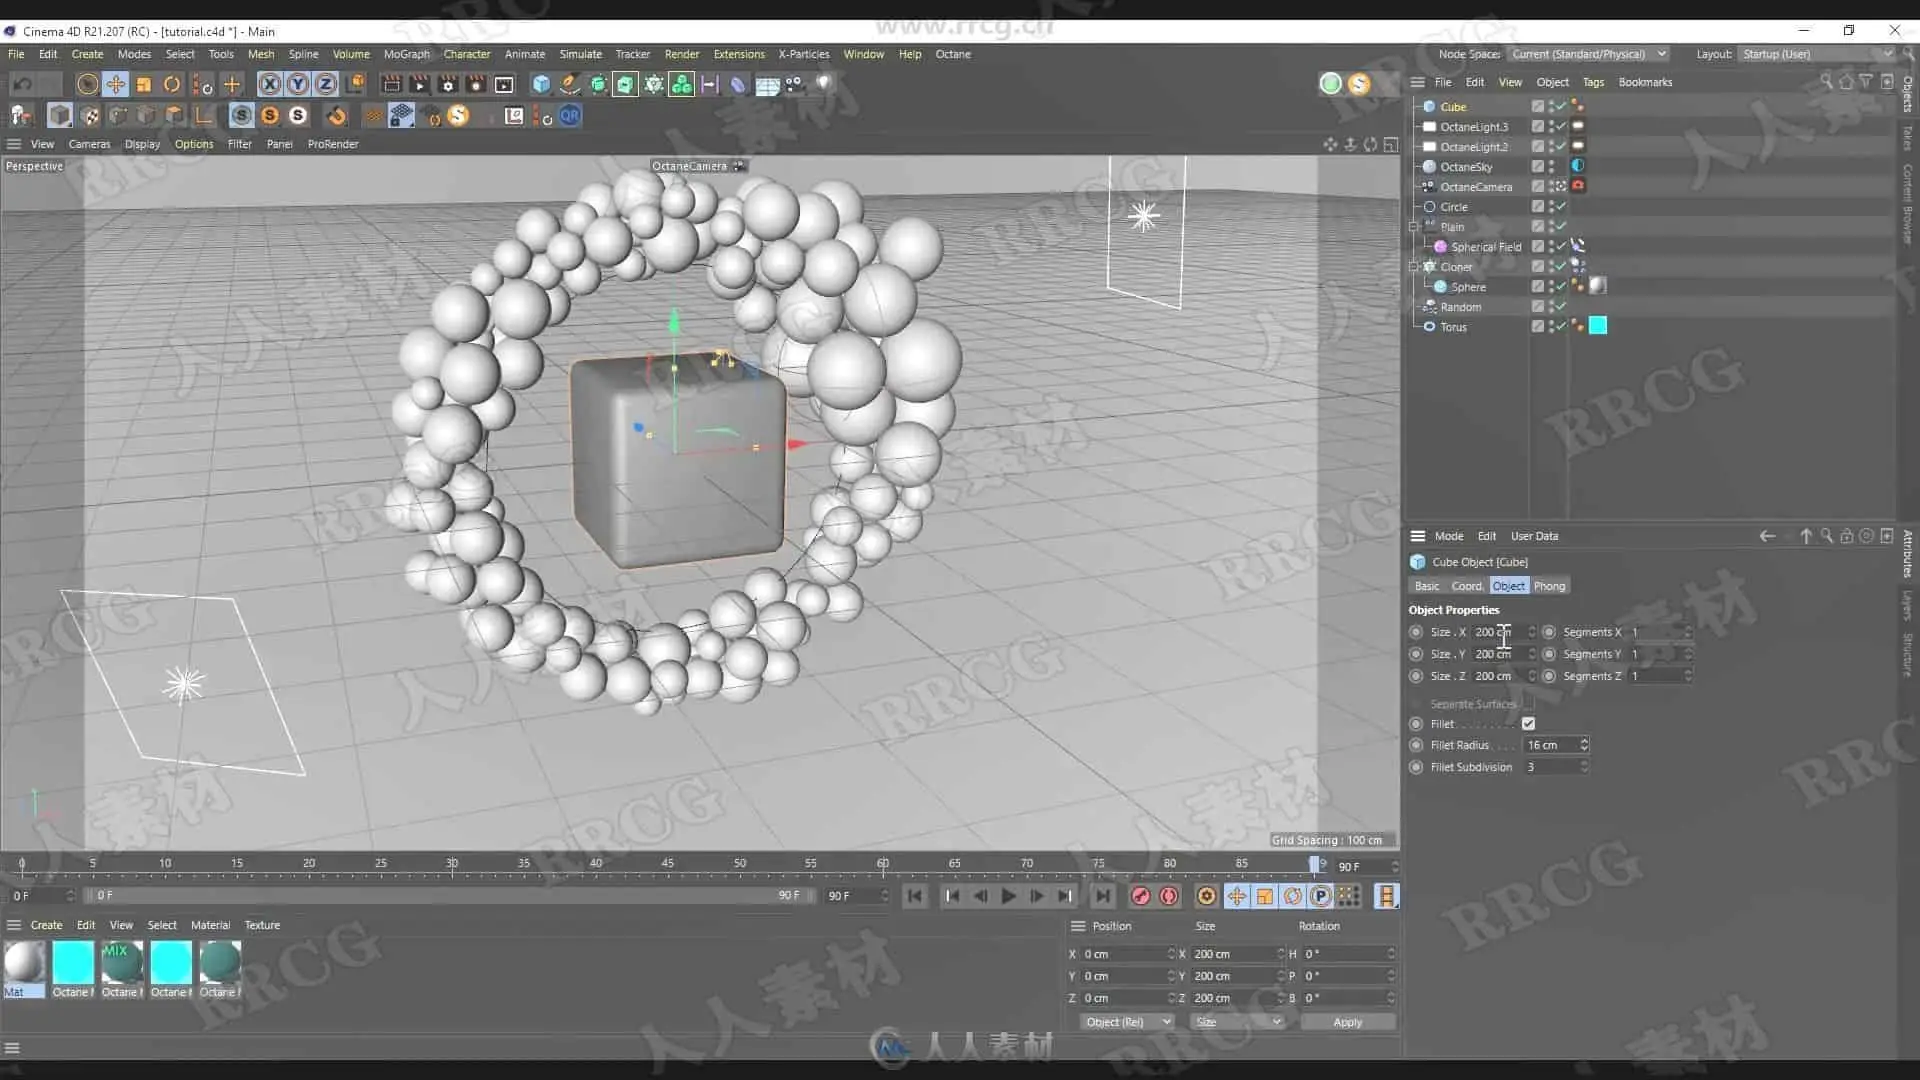The height and width of the screenshot is (1080, 1920).
Task: Uncheck the Fillet checkbox
Action: 1528,724
